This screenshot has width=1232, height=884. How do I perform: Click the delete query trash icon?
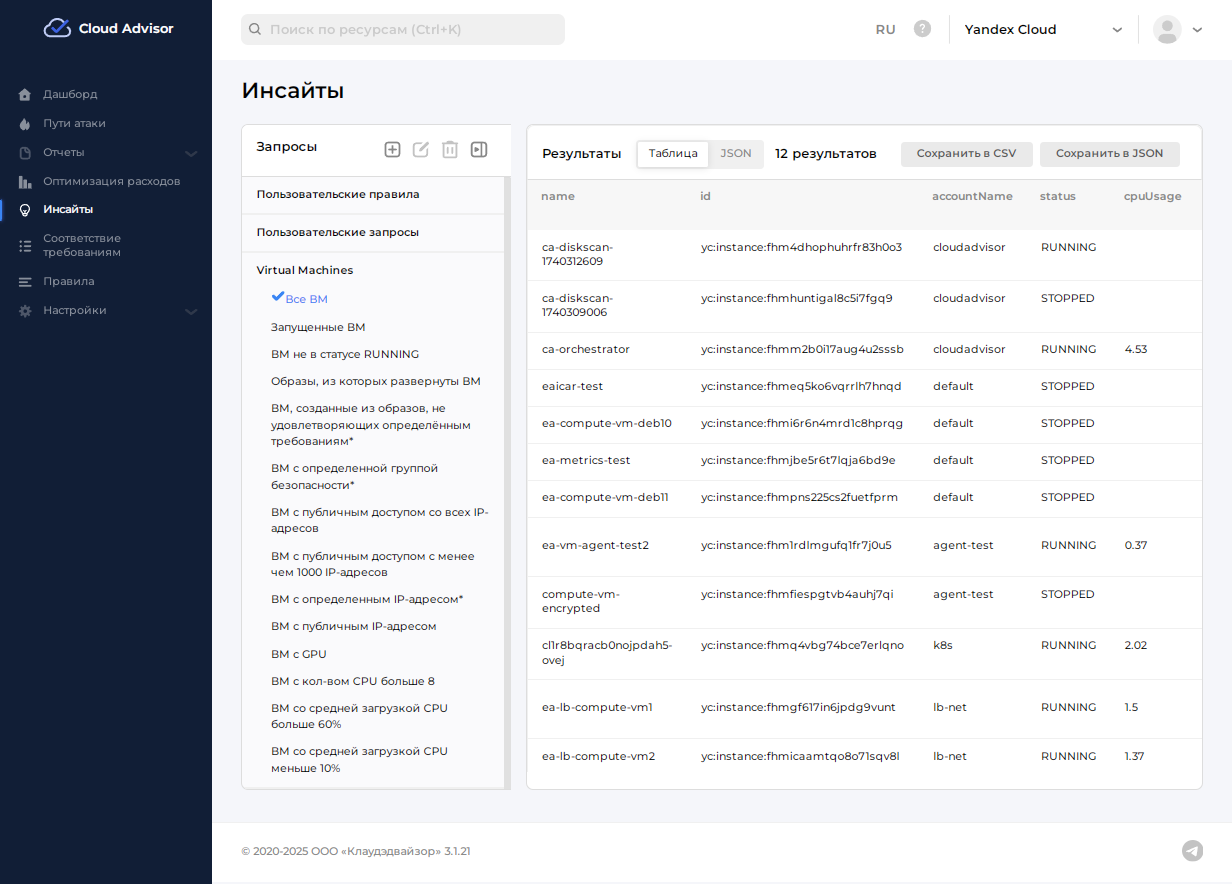[x=450, y=149]
